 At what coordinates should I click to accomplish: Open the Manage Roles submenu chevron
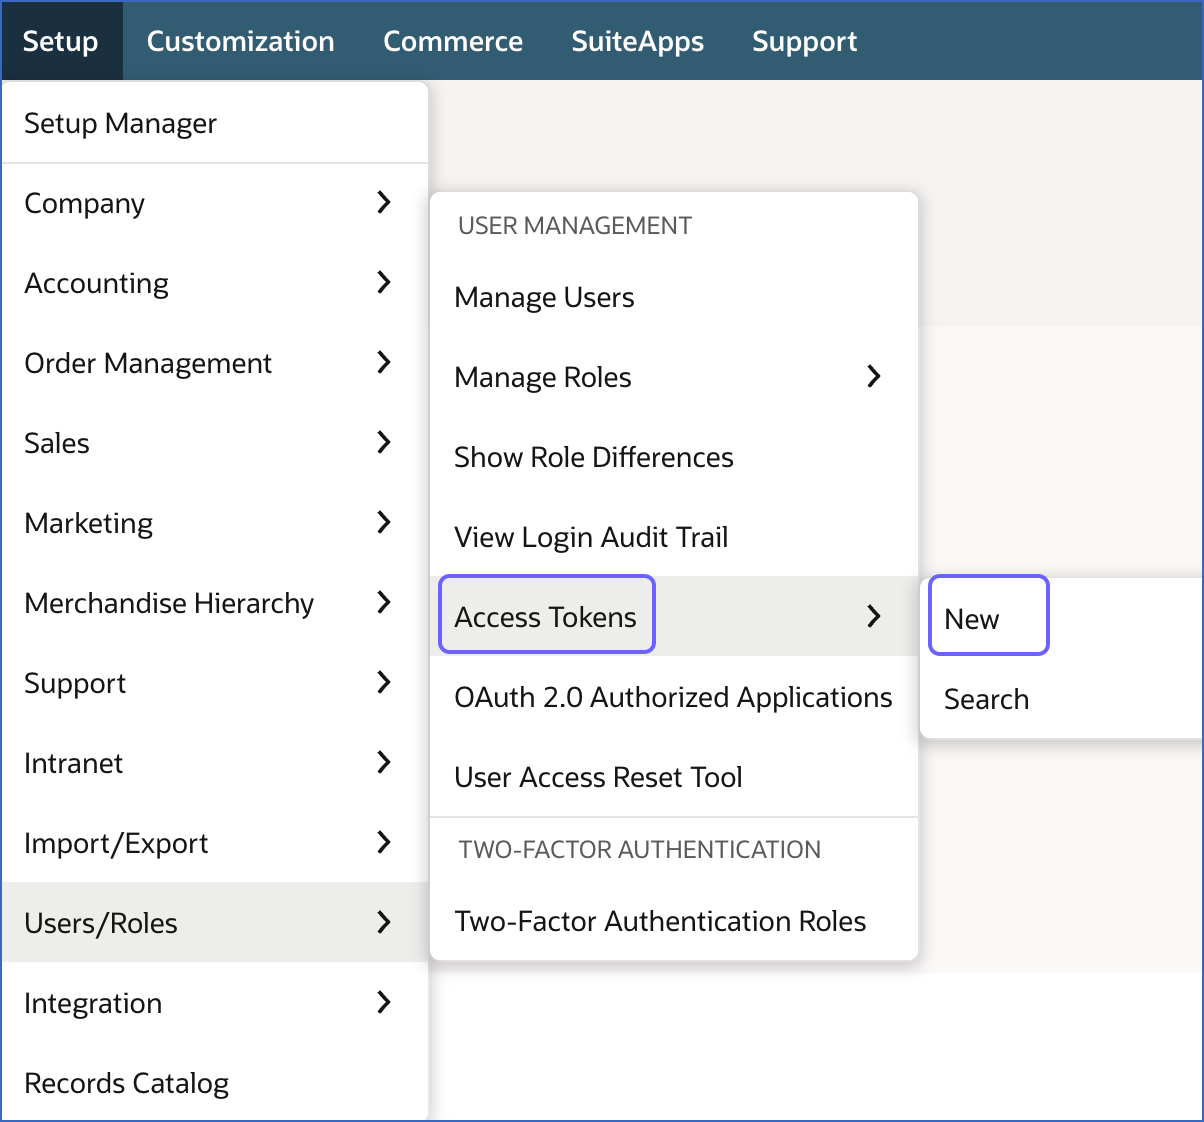[873, 377]
